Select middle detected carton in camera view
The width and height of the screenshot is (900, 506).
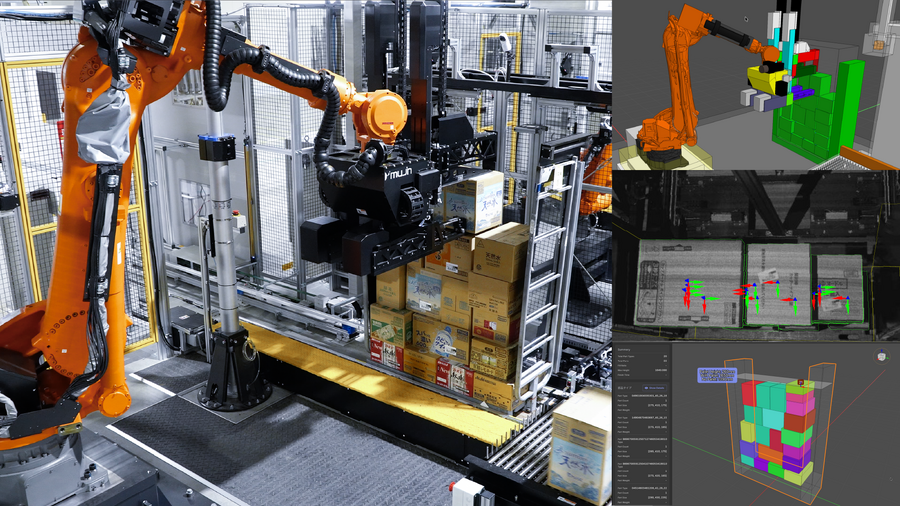pyautogui.click(x=777, y=283)
